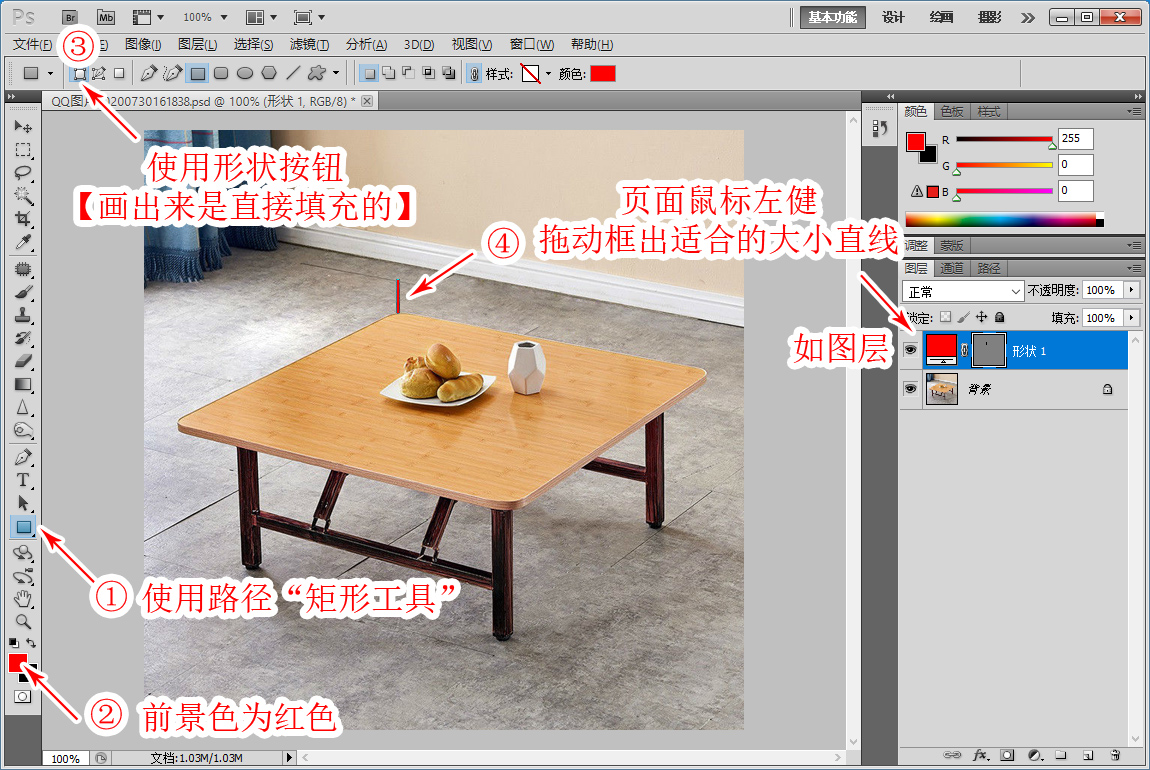Click the 颜色 red swatch in options bar

pos(603,73)
